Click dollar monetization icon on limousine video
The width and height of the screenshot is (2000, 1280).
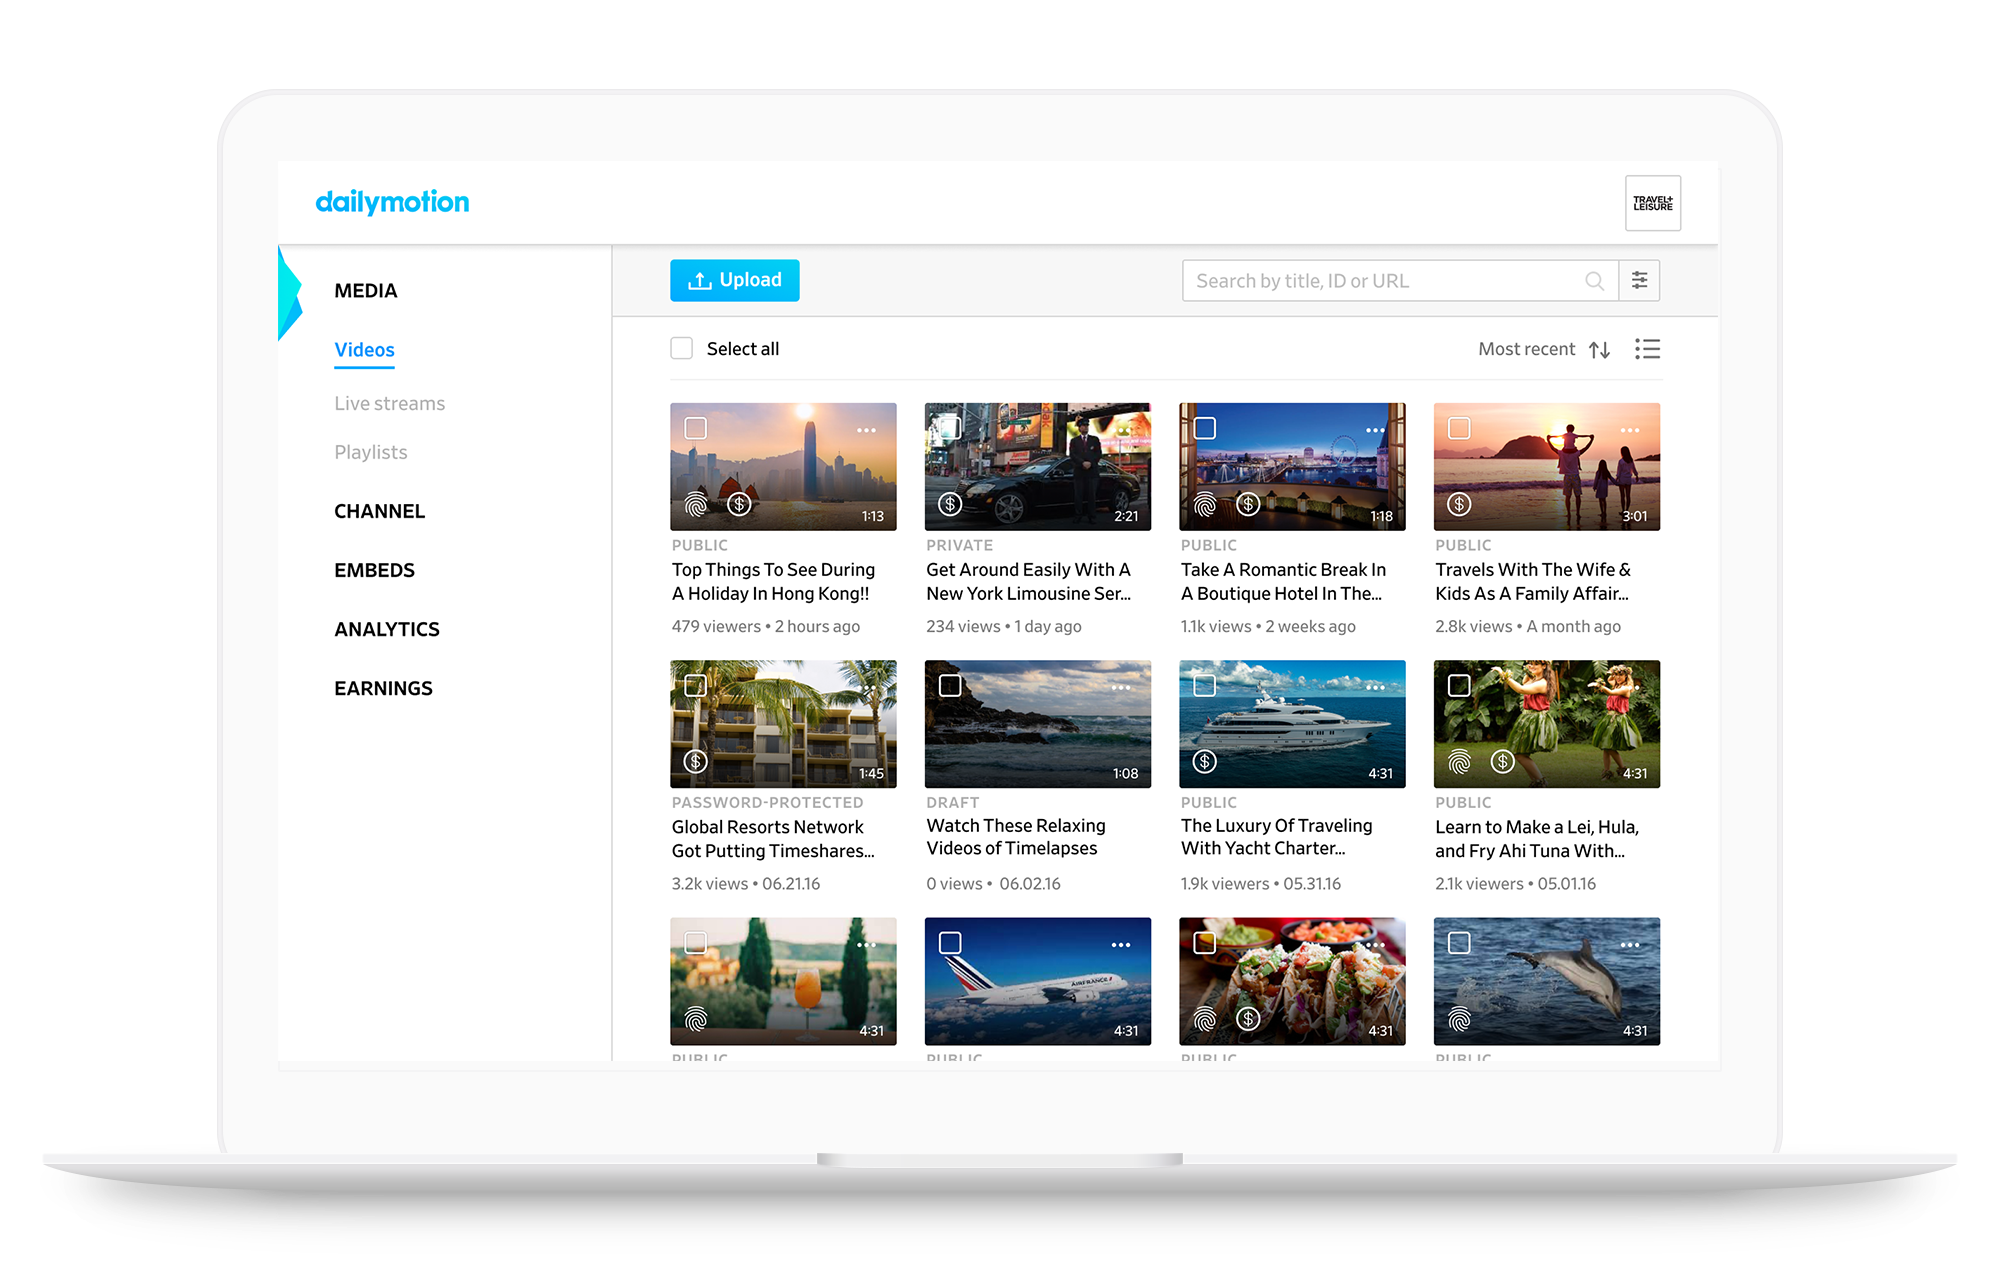tap(950, 504)
